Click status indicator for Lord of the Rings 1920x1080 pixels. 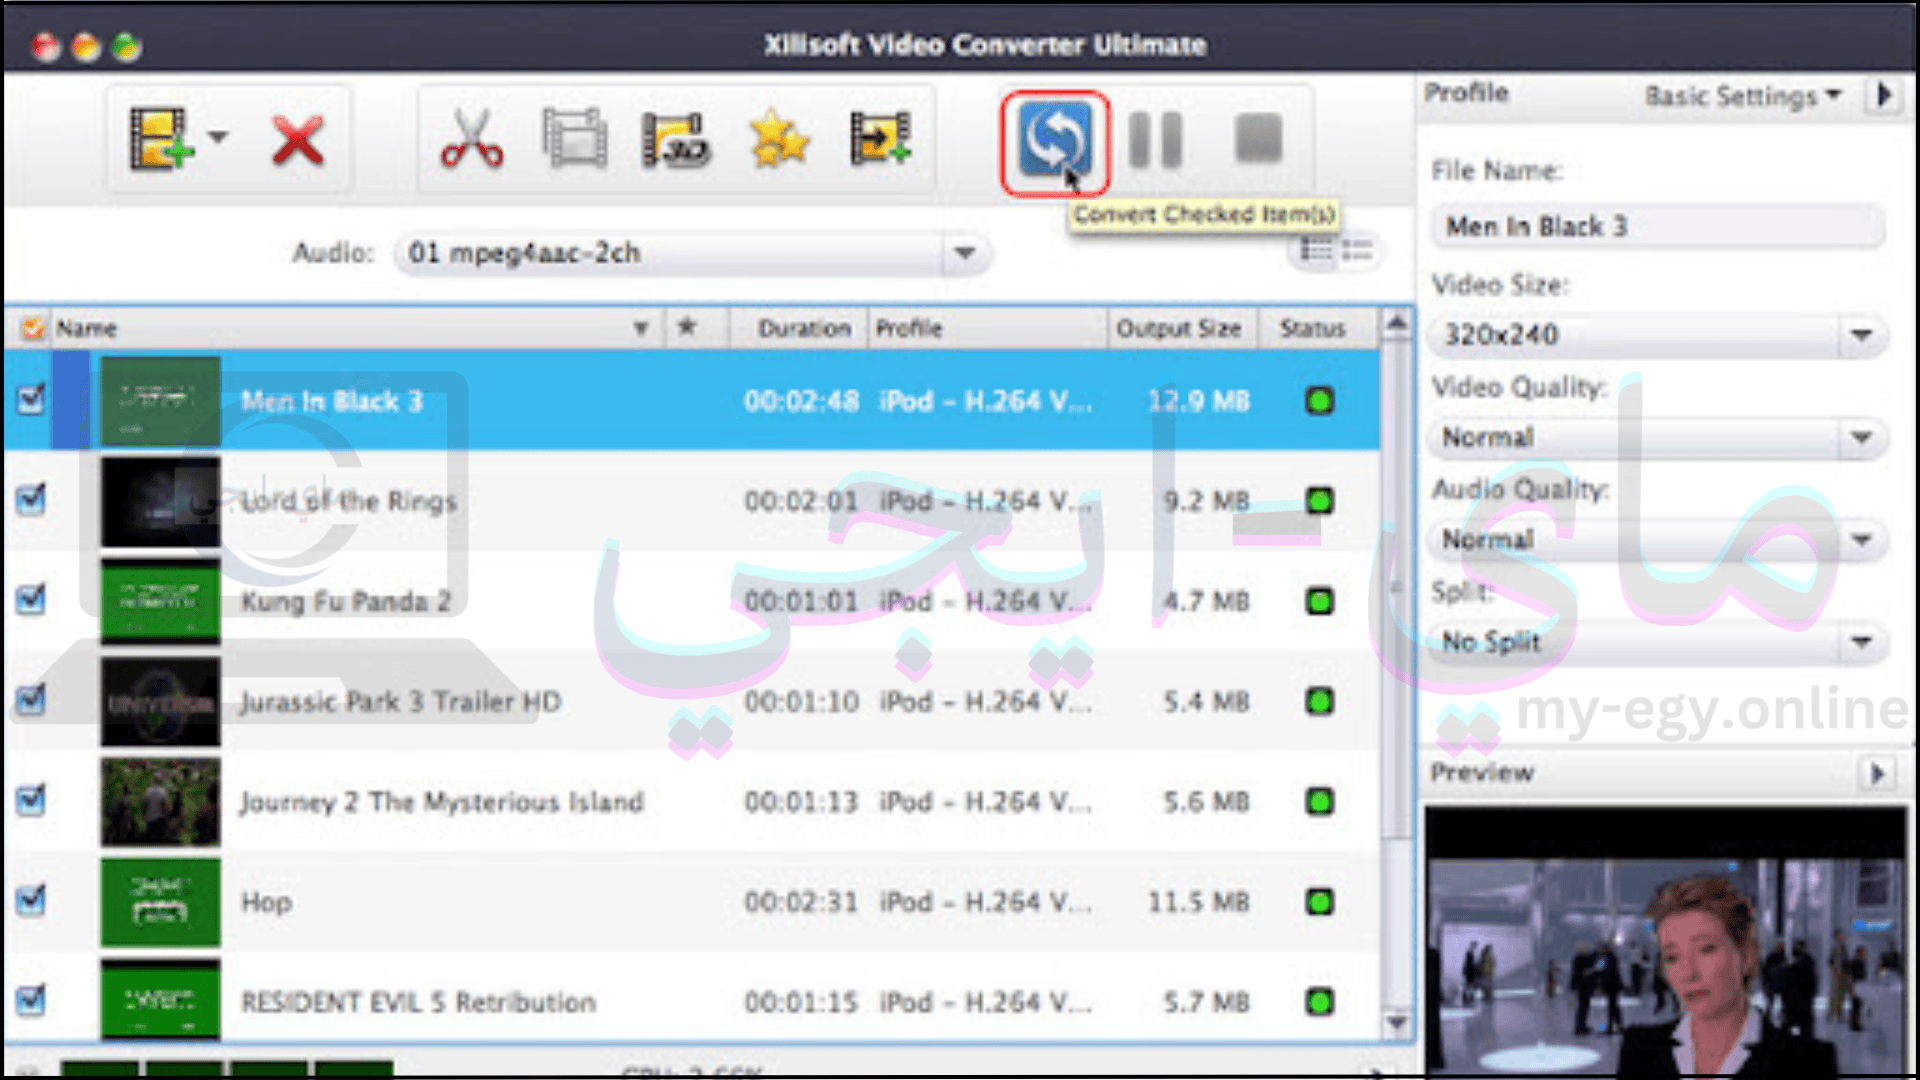pyautogui.click(x=1320, y=501)
